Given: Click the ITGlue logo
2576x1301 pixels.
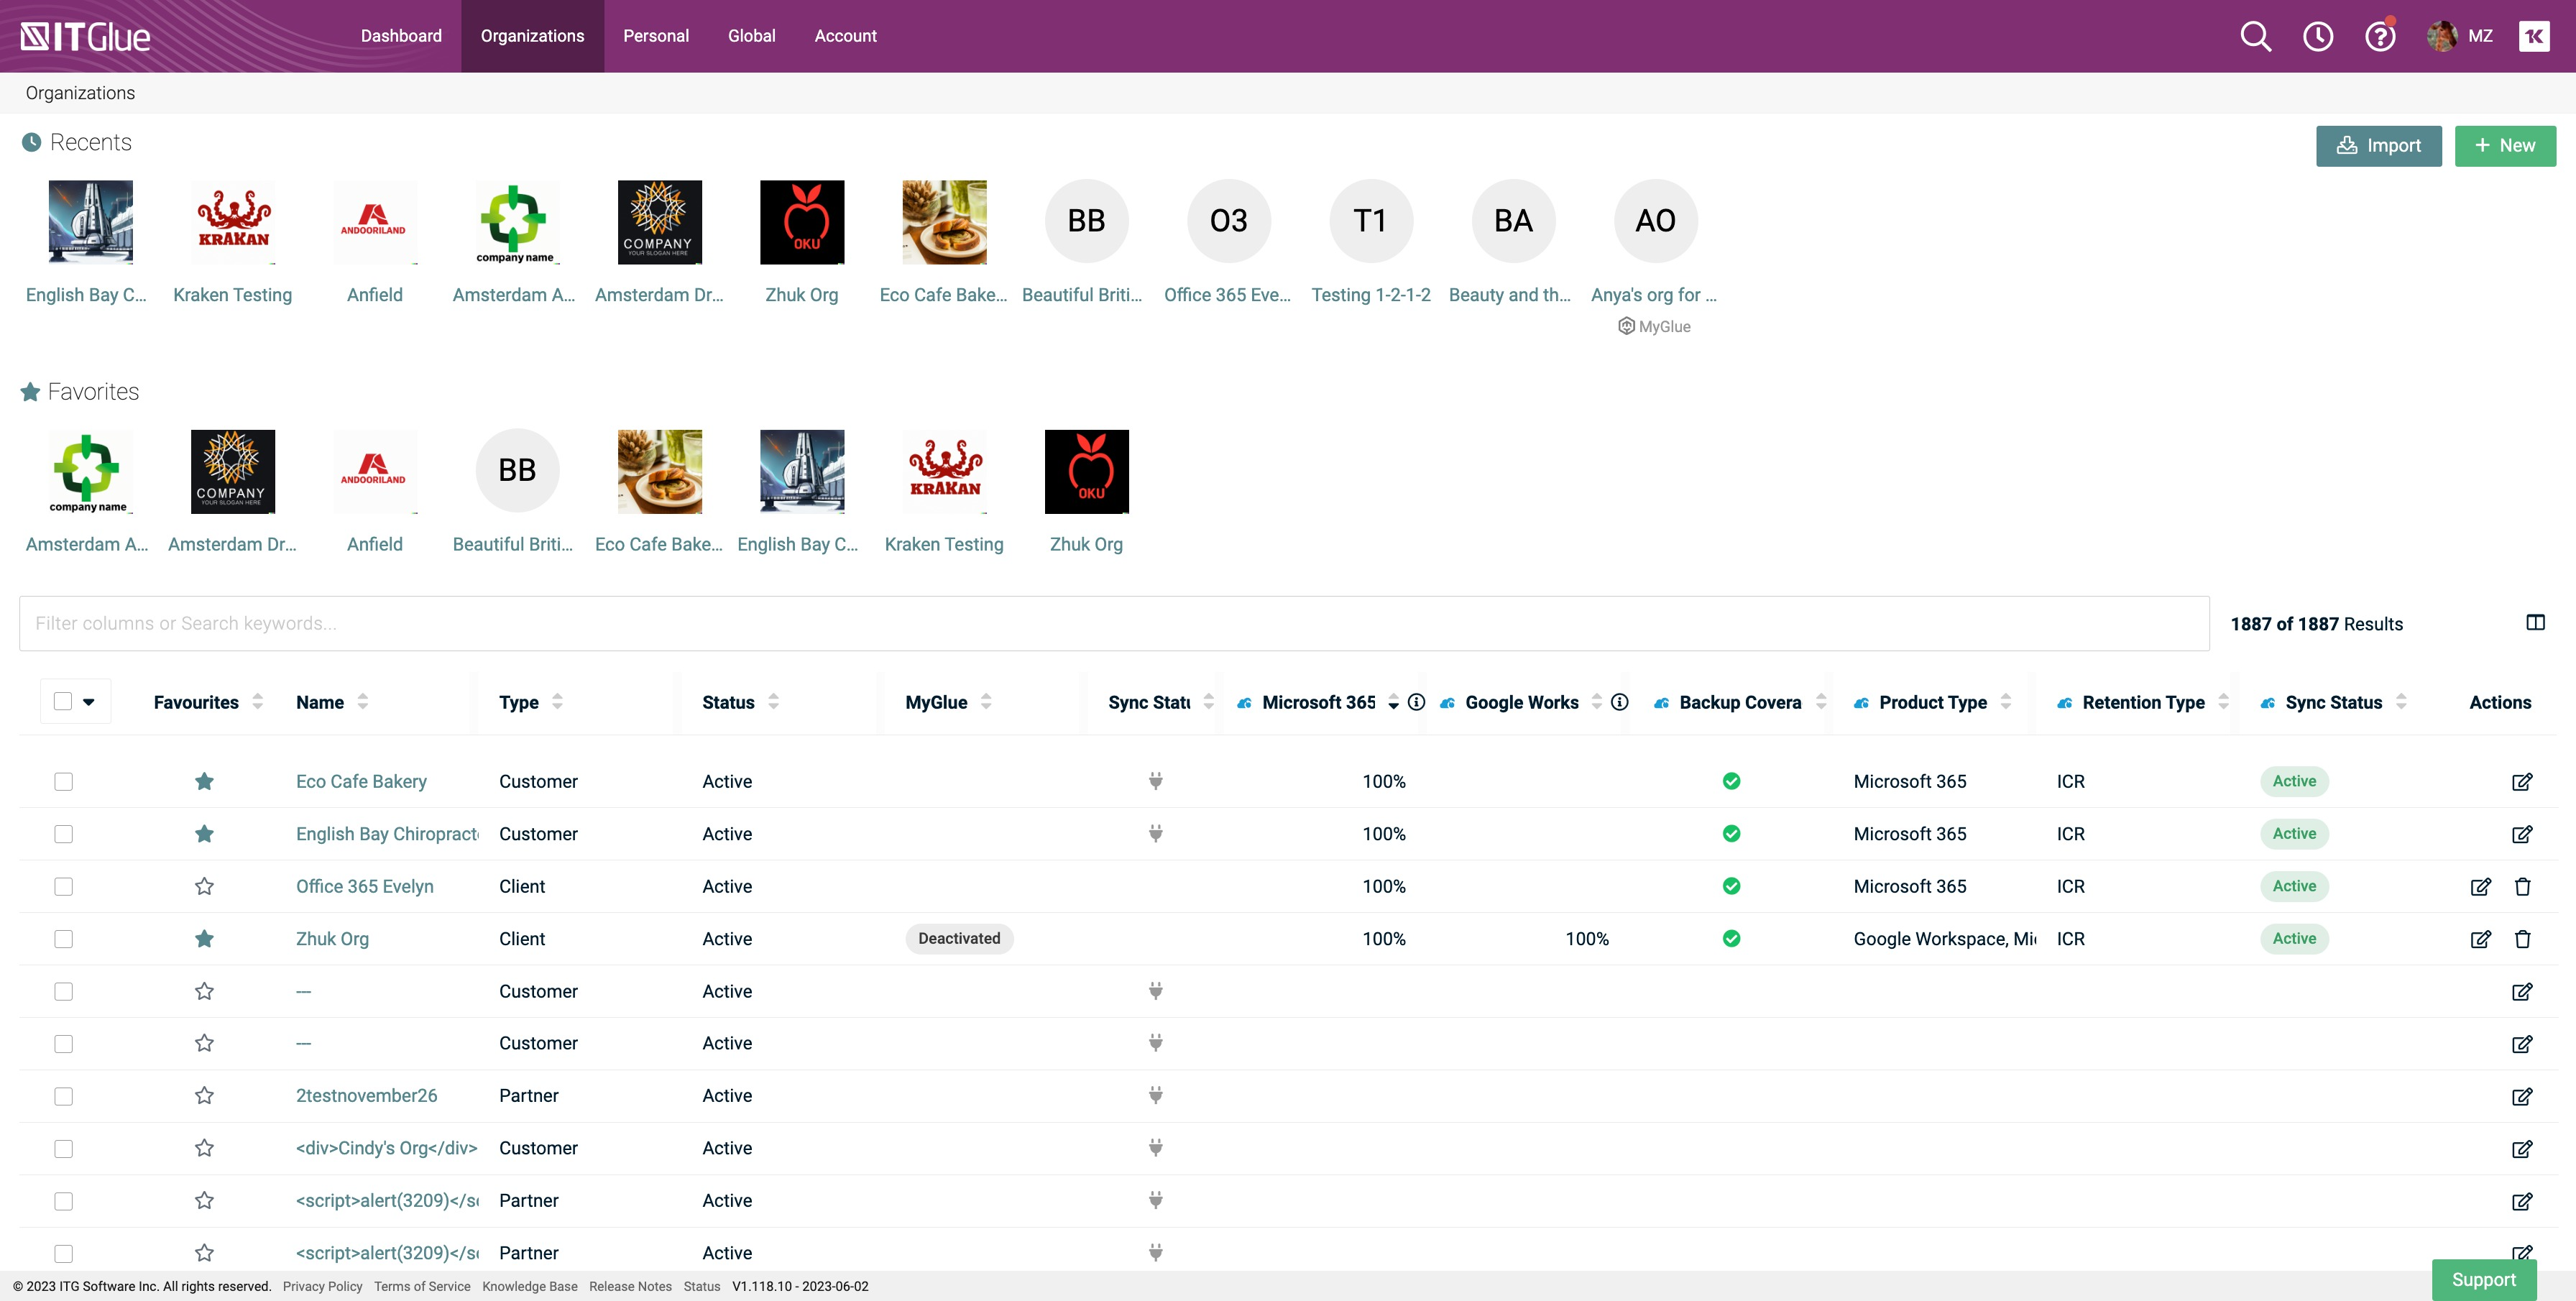Looking at the screenshot, I should (85, 36).
